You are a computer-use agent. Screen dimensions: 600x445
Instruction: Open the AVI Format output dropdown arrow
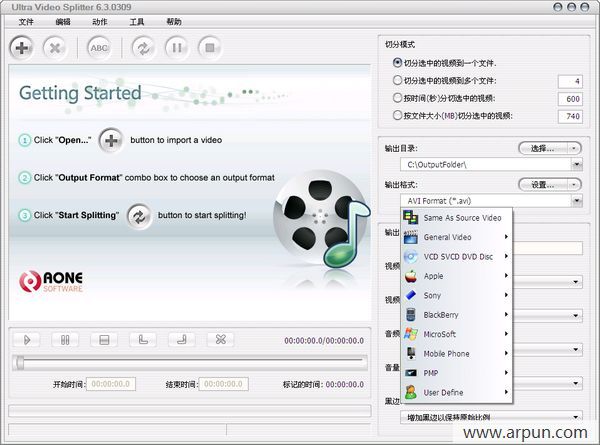[x=577, y=201]
